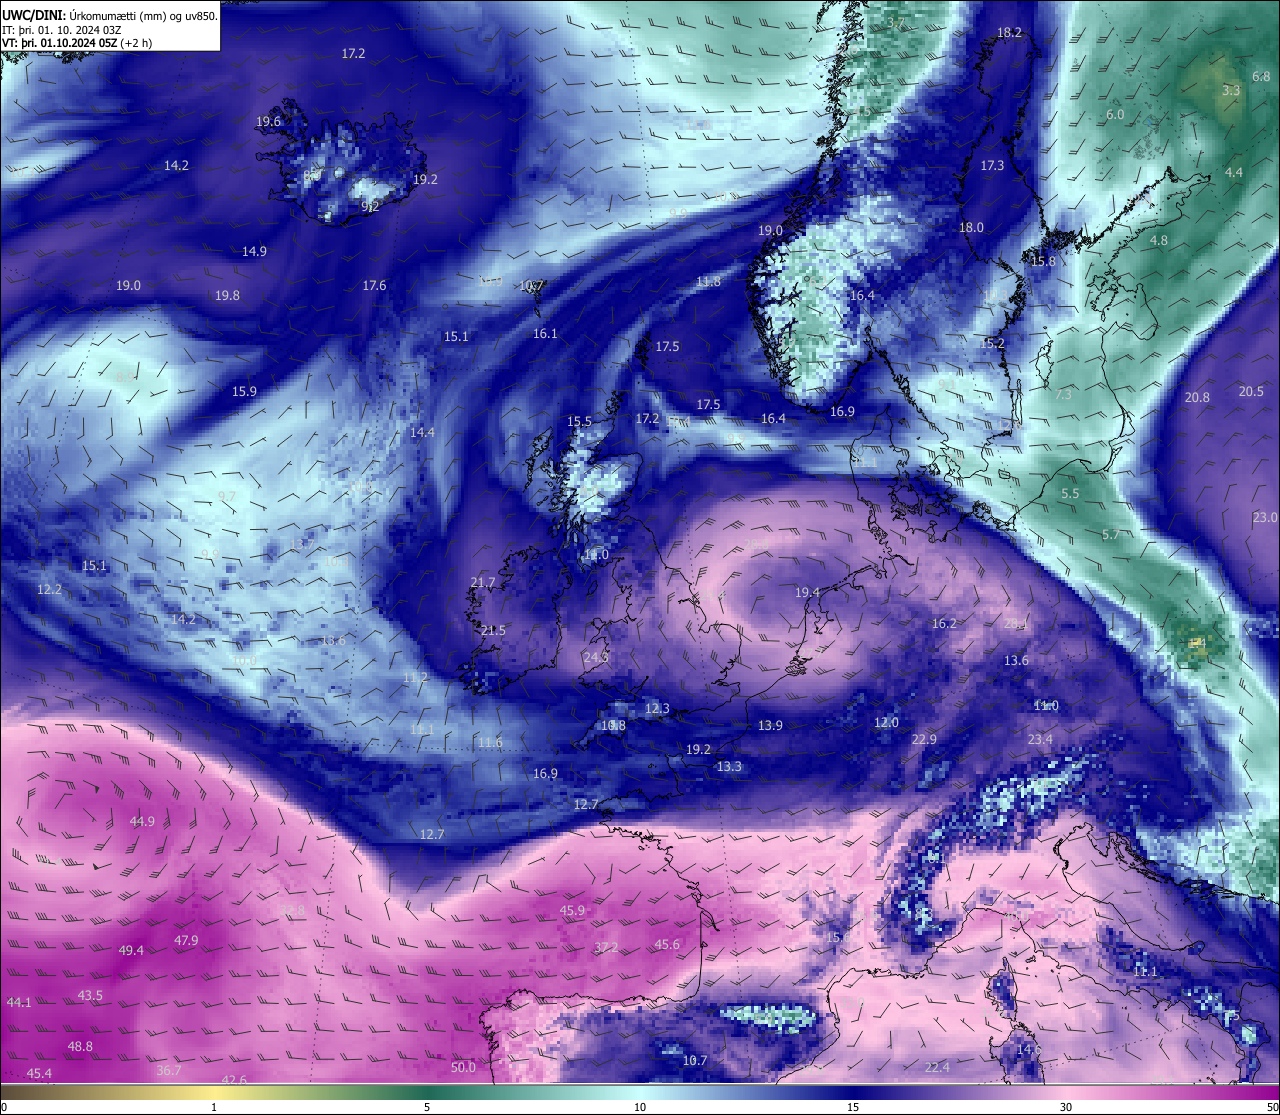Click the 23.0 value at right edge

click(x=1265, y=517)
